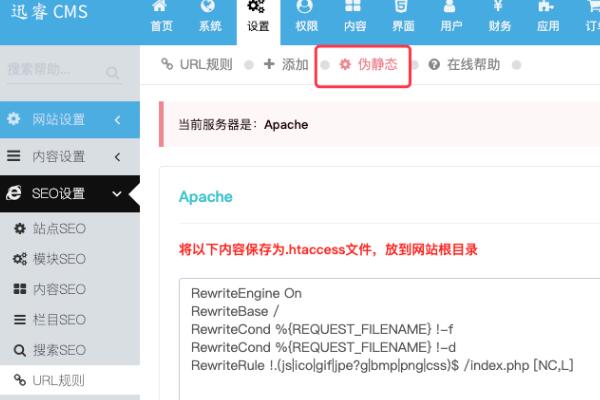This screenshot has width=600, height=400.
Task: Click the IE icon beside SEO设置
Action: tap(13, 193)
